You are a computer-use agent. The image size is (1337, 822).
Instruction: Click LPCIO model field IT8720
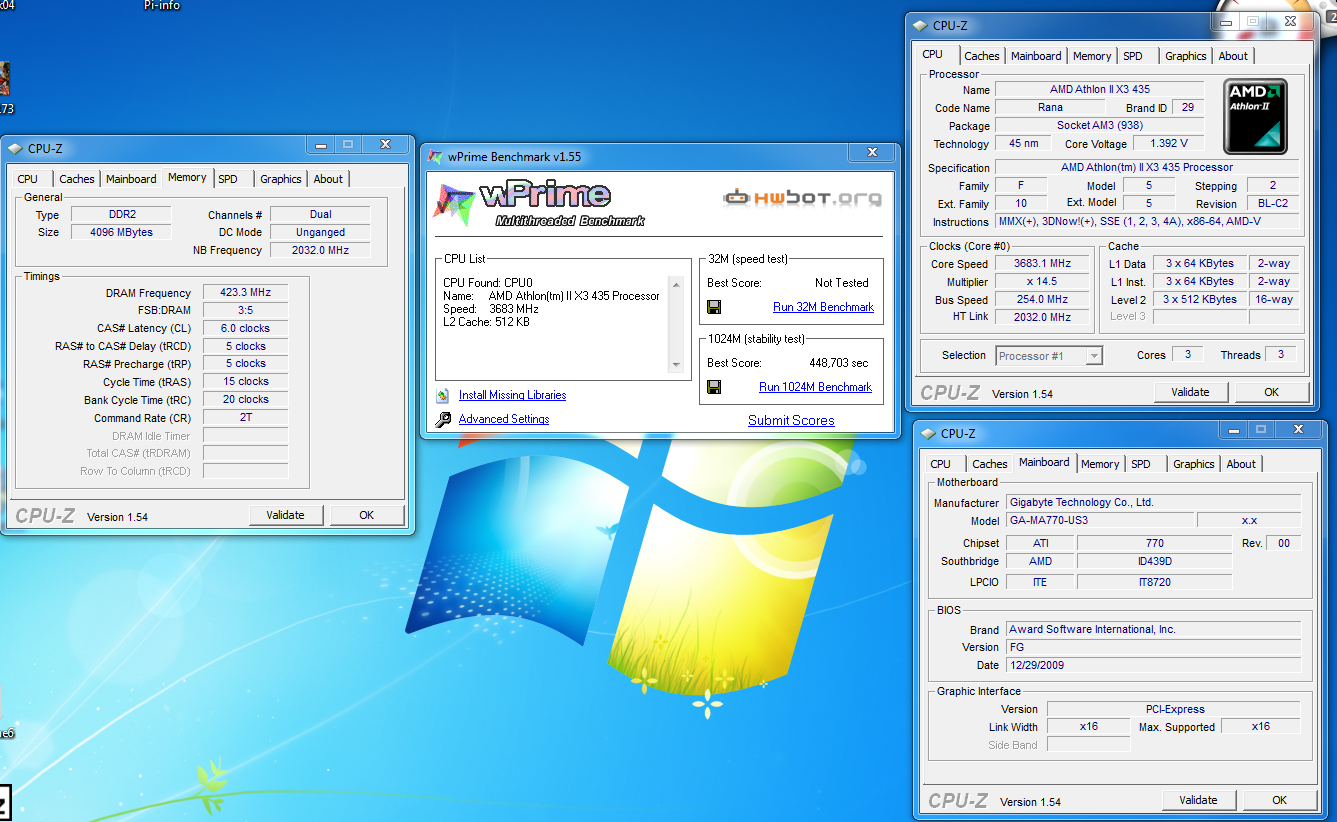(1154, 582)
